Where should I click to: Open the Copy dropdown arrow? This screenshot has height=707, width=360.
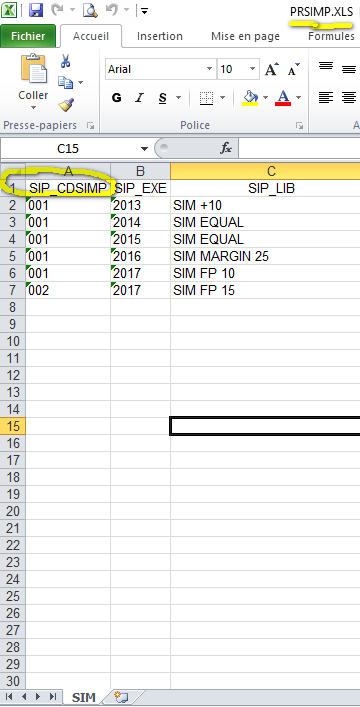(x=80, y=83)
